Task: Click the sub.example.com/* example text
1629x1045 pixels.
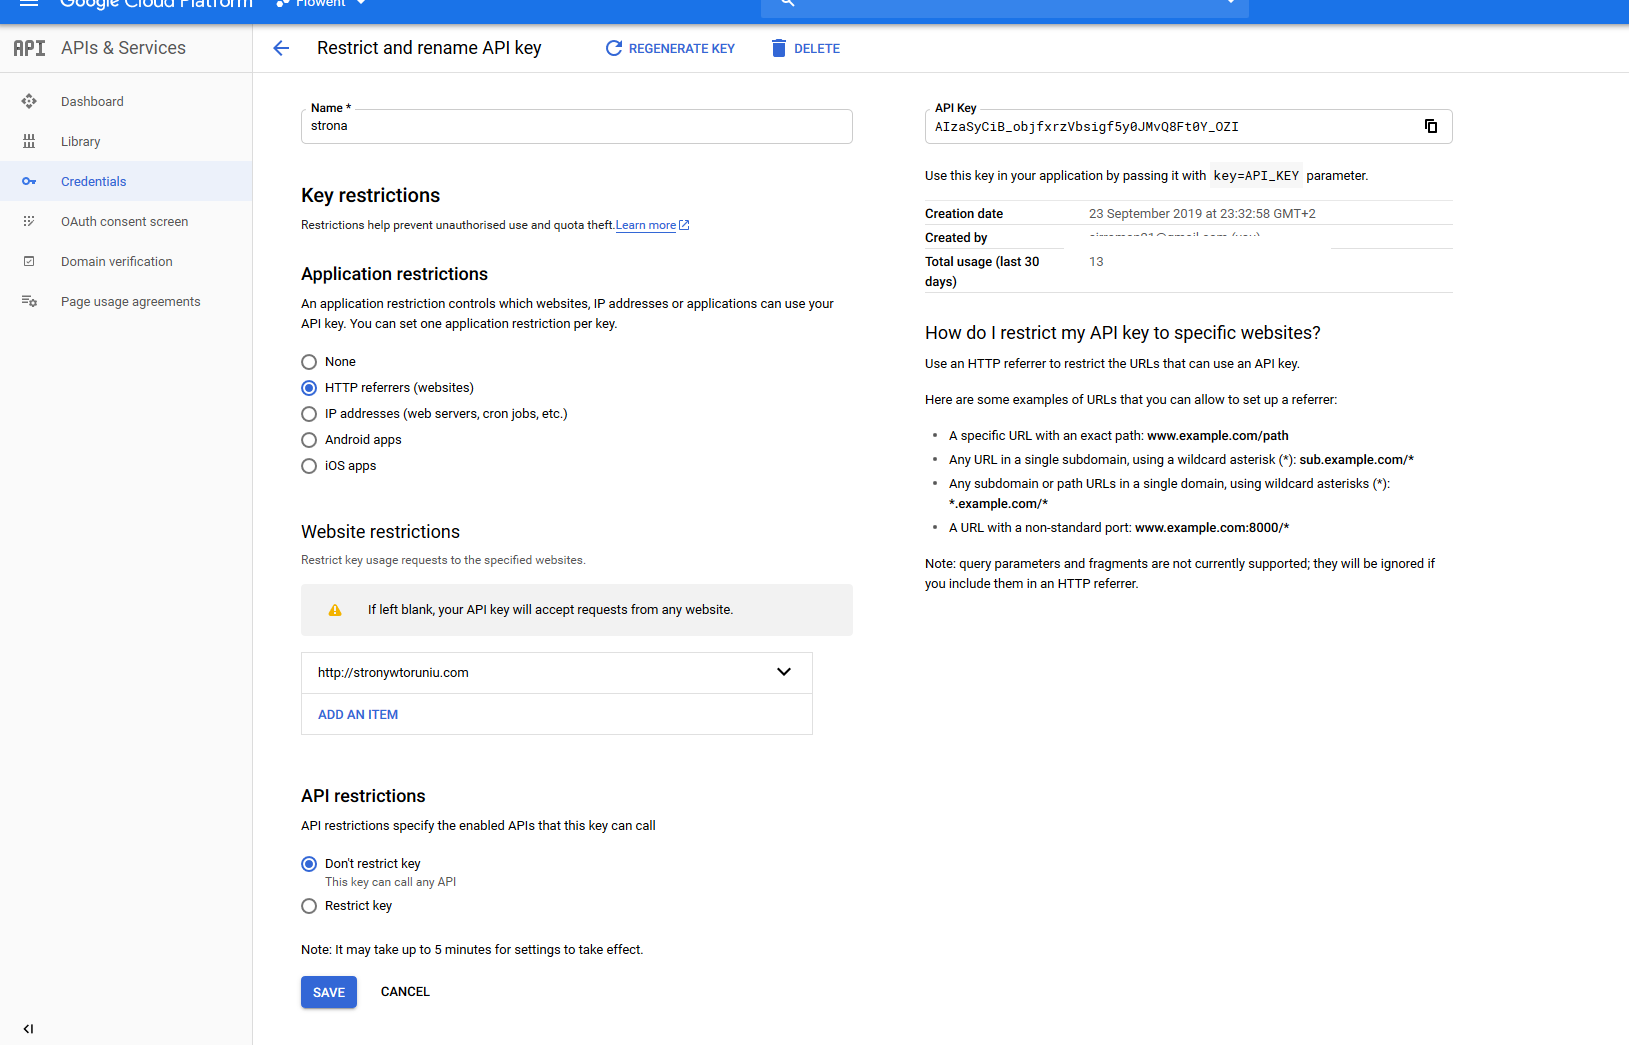Action: [1357, 460]
